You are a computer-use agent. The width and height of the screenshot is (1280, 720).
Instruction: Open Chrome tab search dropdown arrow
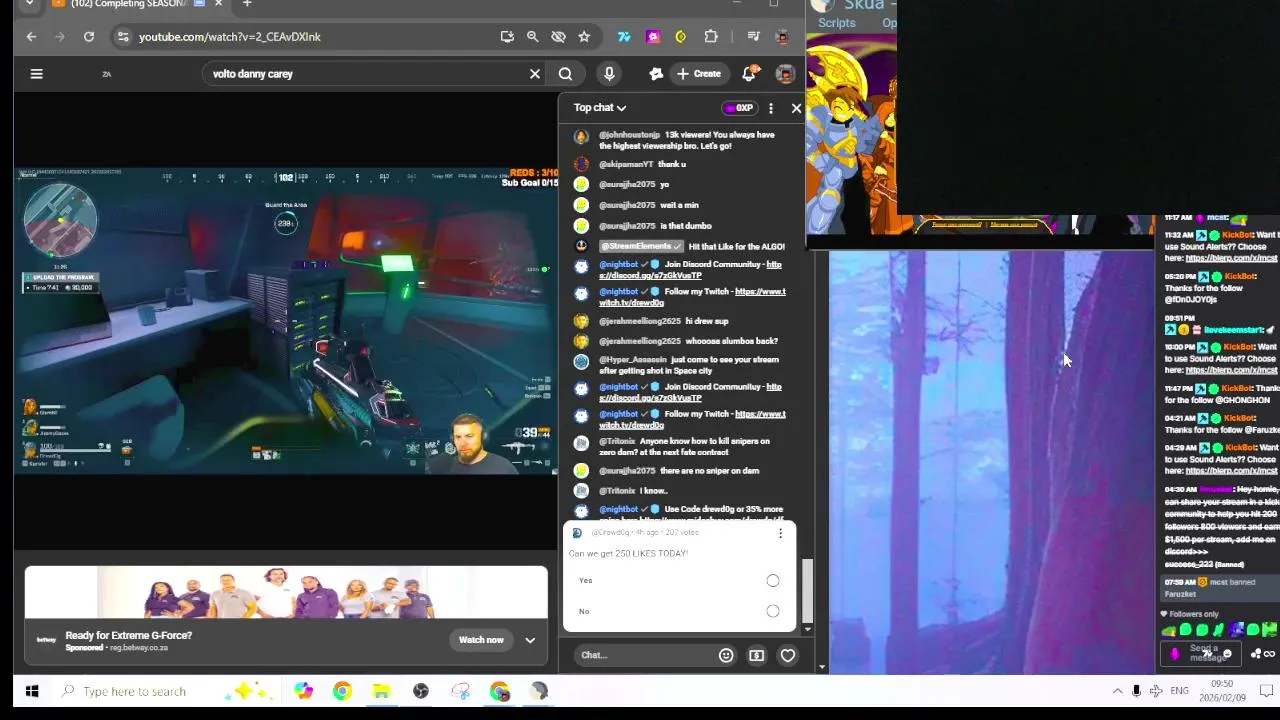[29, 4]
